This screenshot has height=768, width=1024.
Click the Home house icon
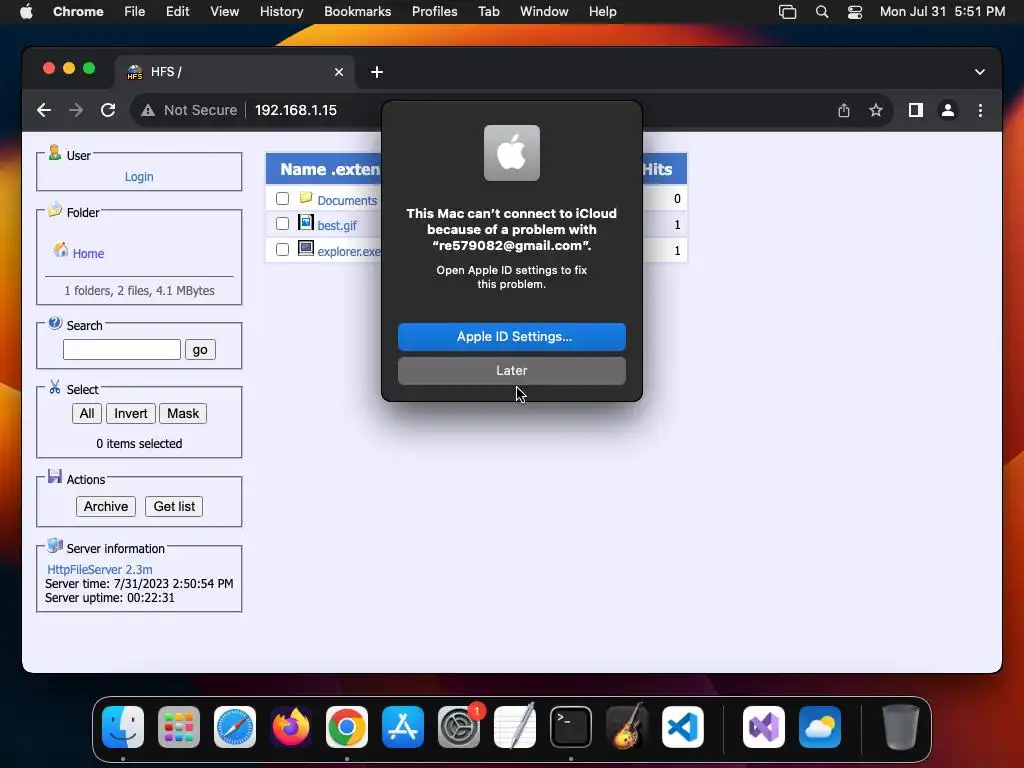(61, 250)
